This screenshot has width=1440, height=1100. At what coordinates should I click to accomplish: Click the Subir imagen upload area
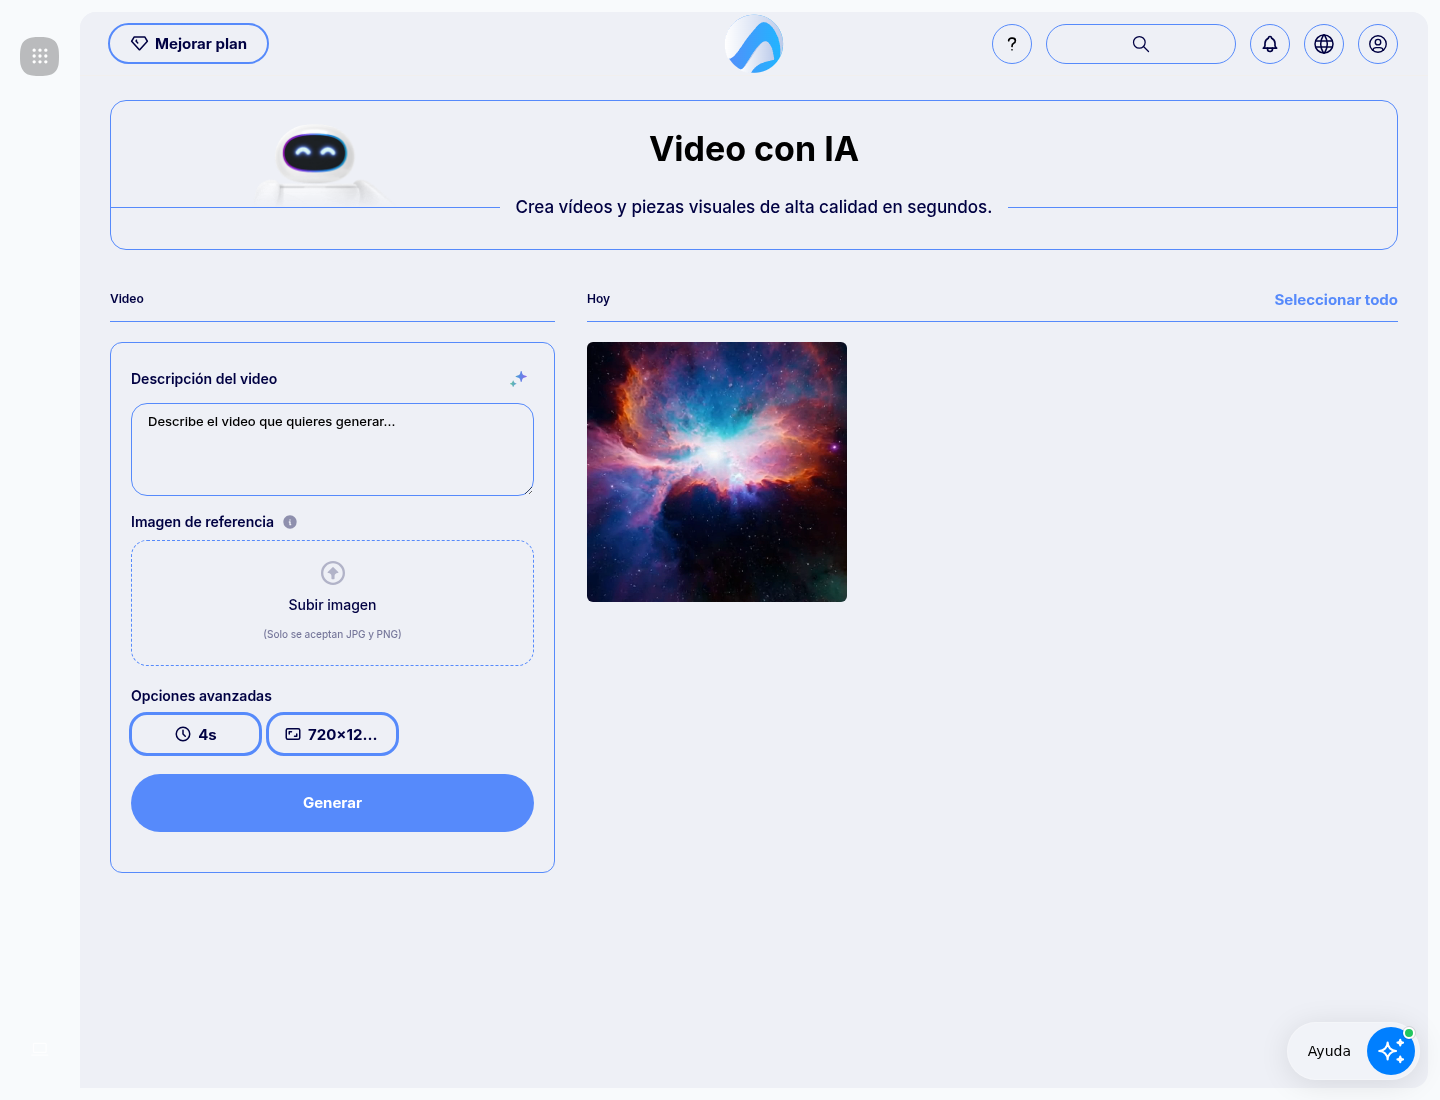click(x=332, y=603)
